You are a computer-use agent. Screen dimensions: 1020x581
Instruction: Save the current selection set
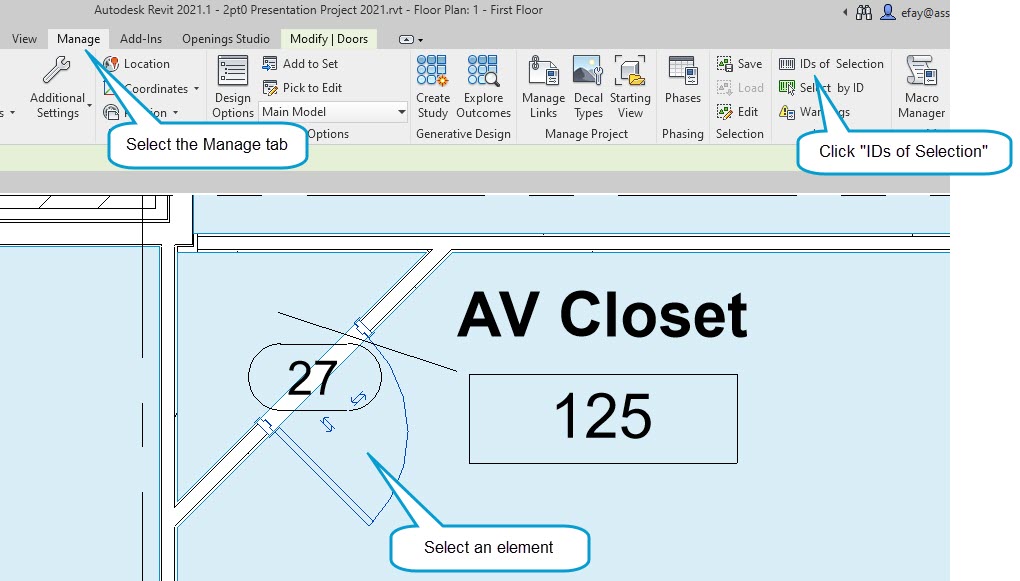(x=740, y=63)
